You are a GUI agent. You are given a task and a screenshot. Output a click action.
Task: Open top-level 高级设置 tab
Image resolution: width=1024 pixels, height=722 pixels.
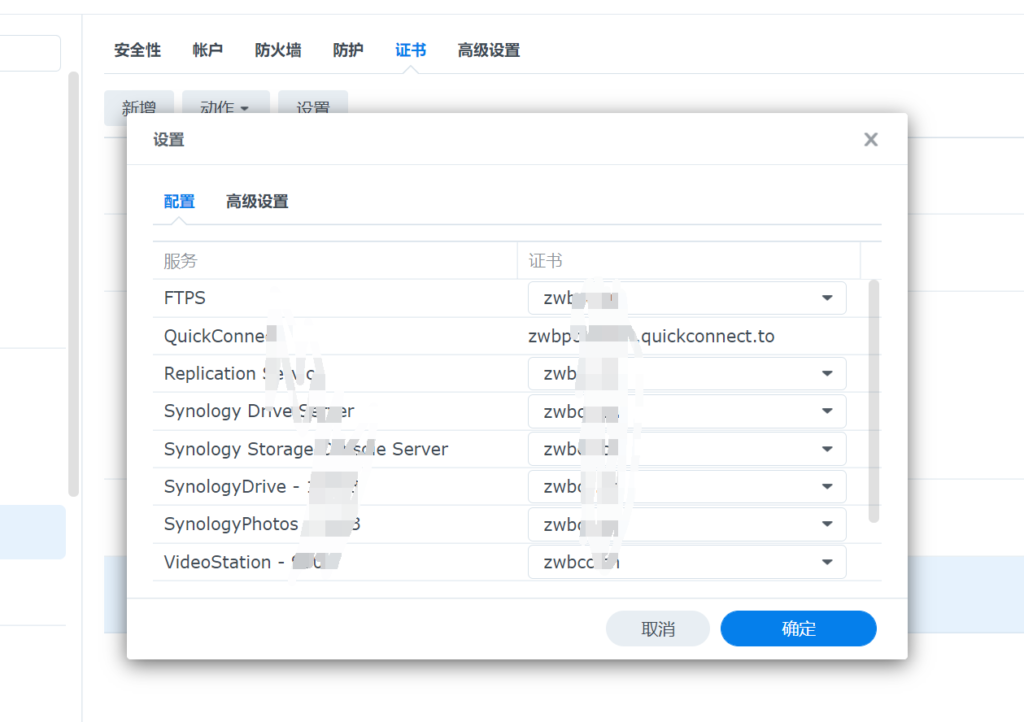tap(488, 50)
